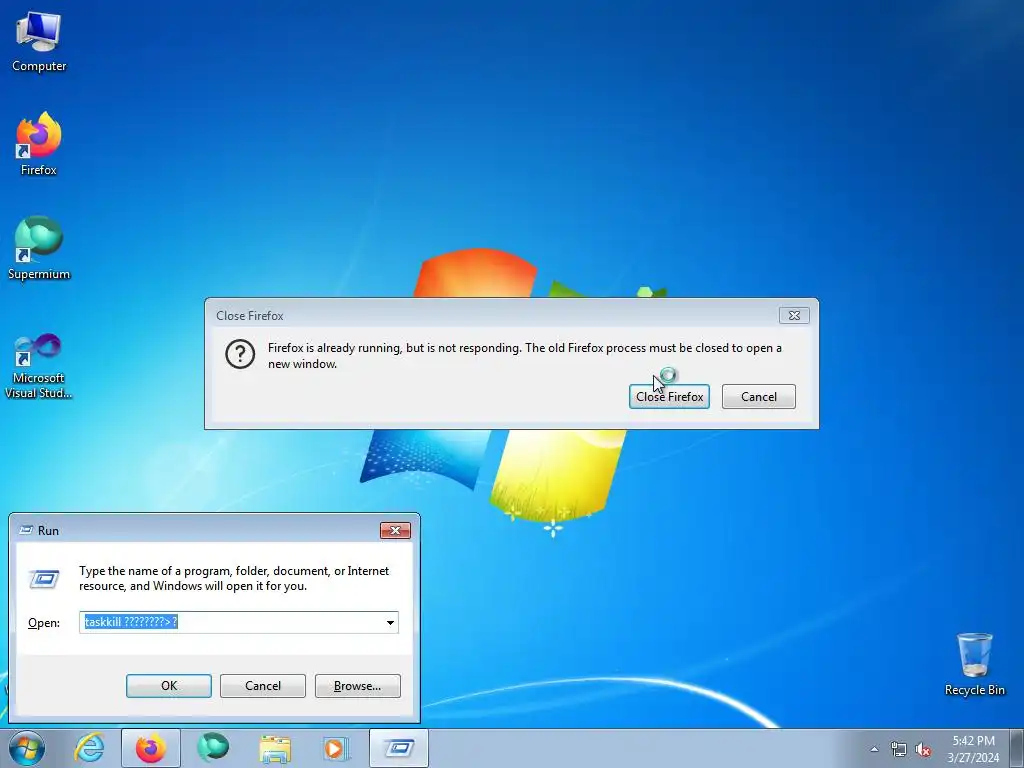The image size is (1024, 768).
Task: Activate the Run taskbar button
Action: [399, 748]
